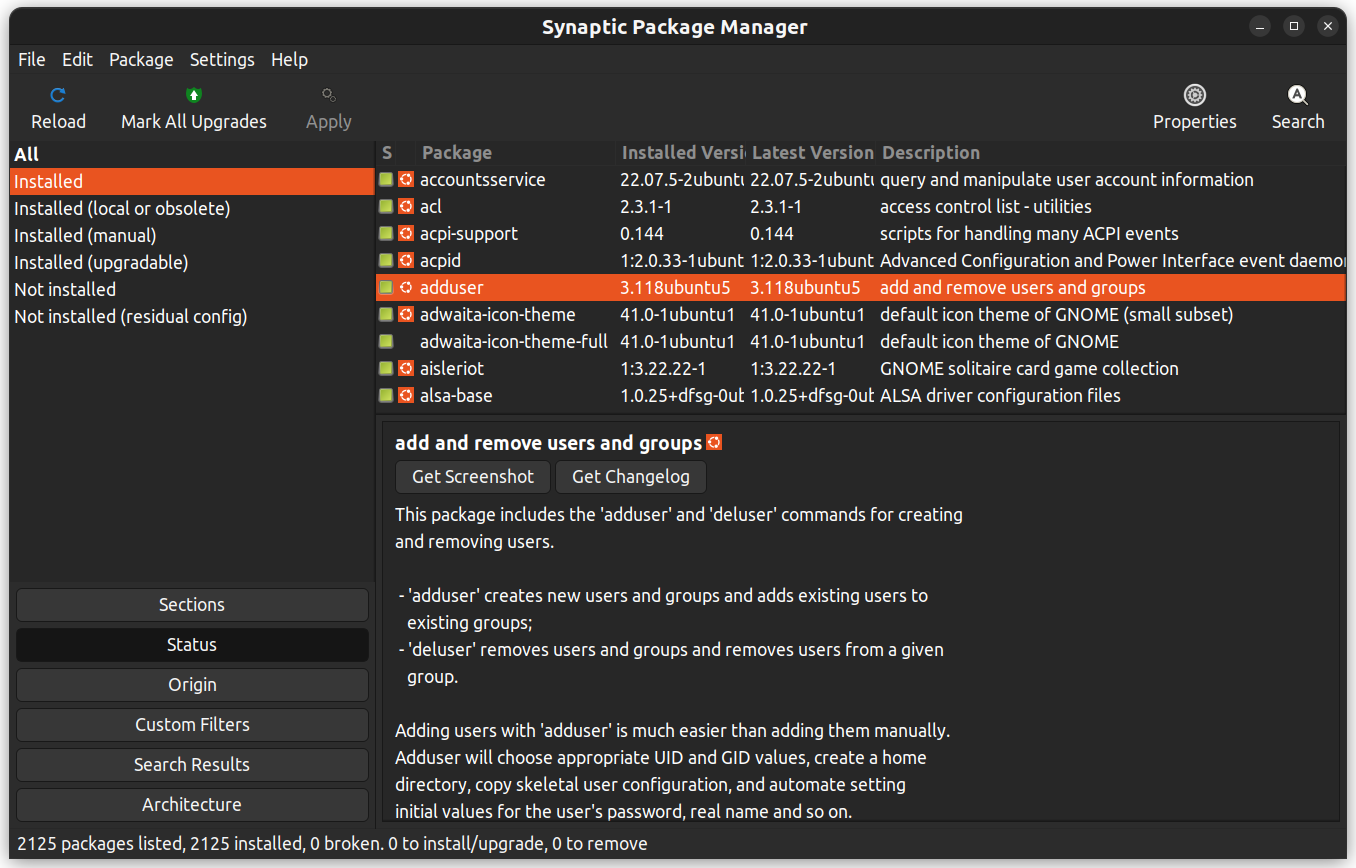
Task: Open package Properties from toolbar
Action: 1194,96
